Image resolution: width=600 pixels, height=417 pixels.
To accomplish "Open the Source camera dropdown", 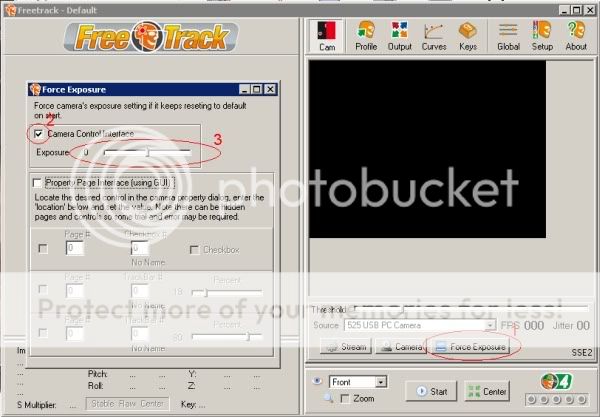I will pyautogui.click(x=489, y=325).
